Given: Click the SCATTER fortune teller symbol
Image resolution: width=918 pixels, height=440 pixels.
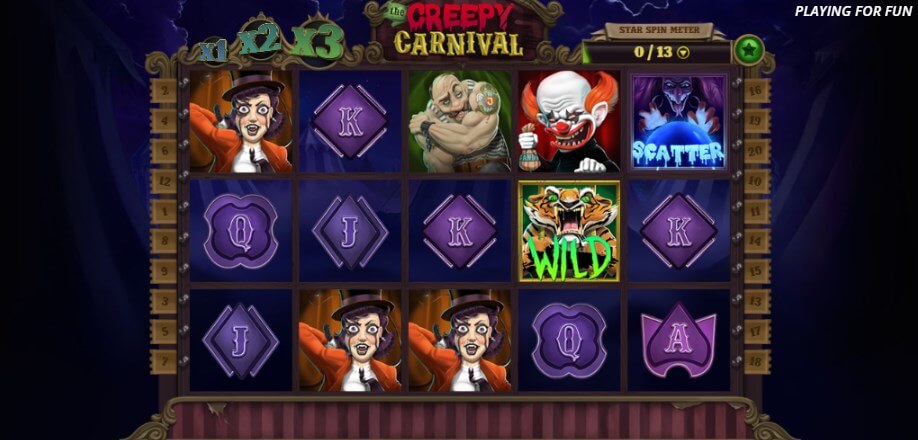Looking at the screenshot, I should (x=679, y=122).
